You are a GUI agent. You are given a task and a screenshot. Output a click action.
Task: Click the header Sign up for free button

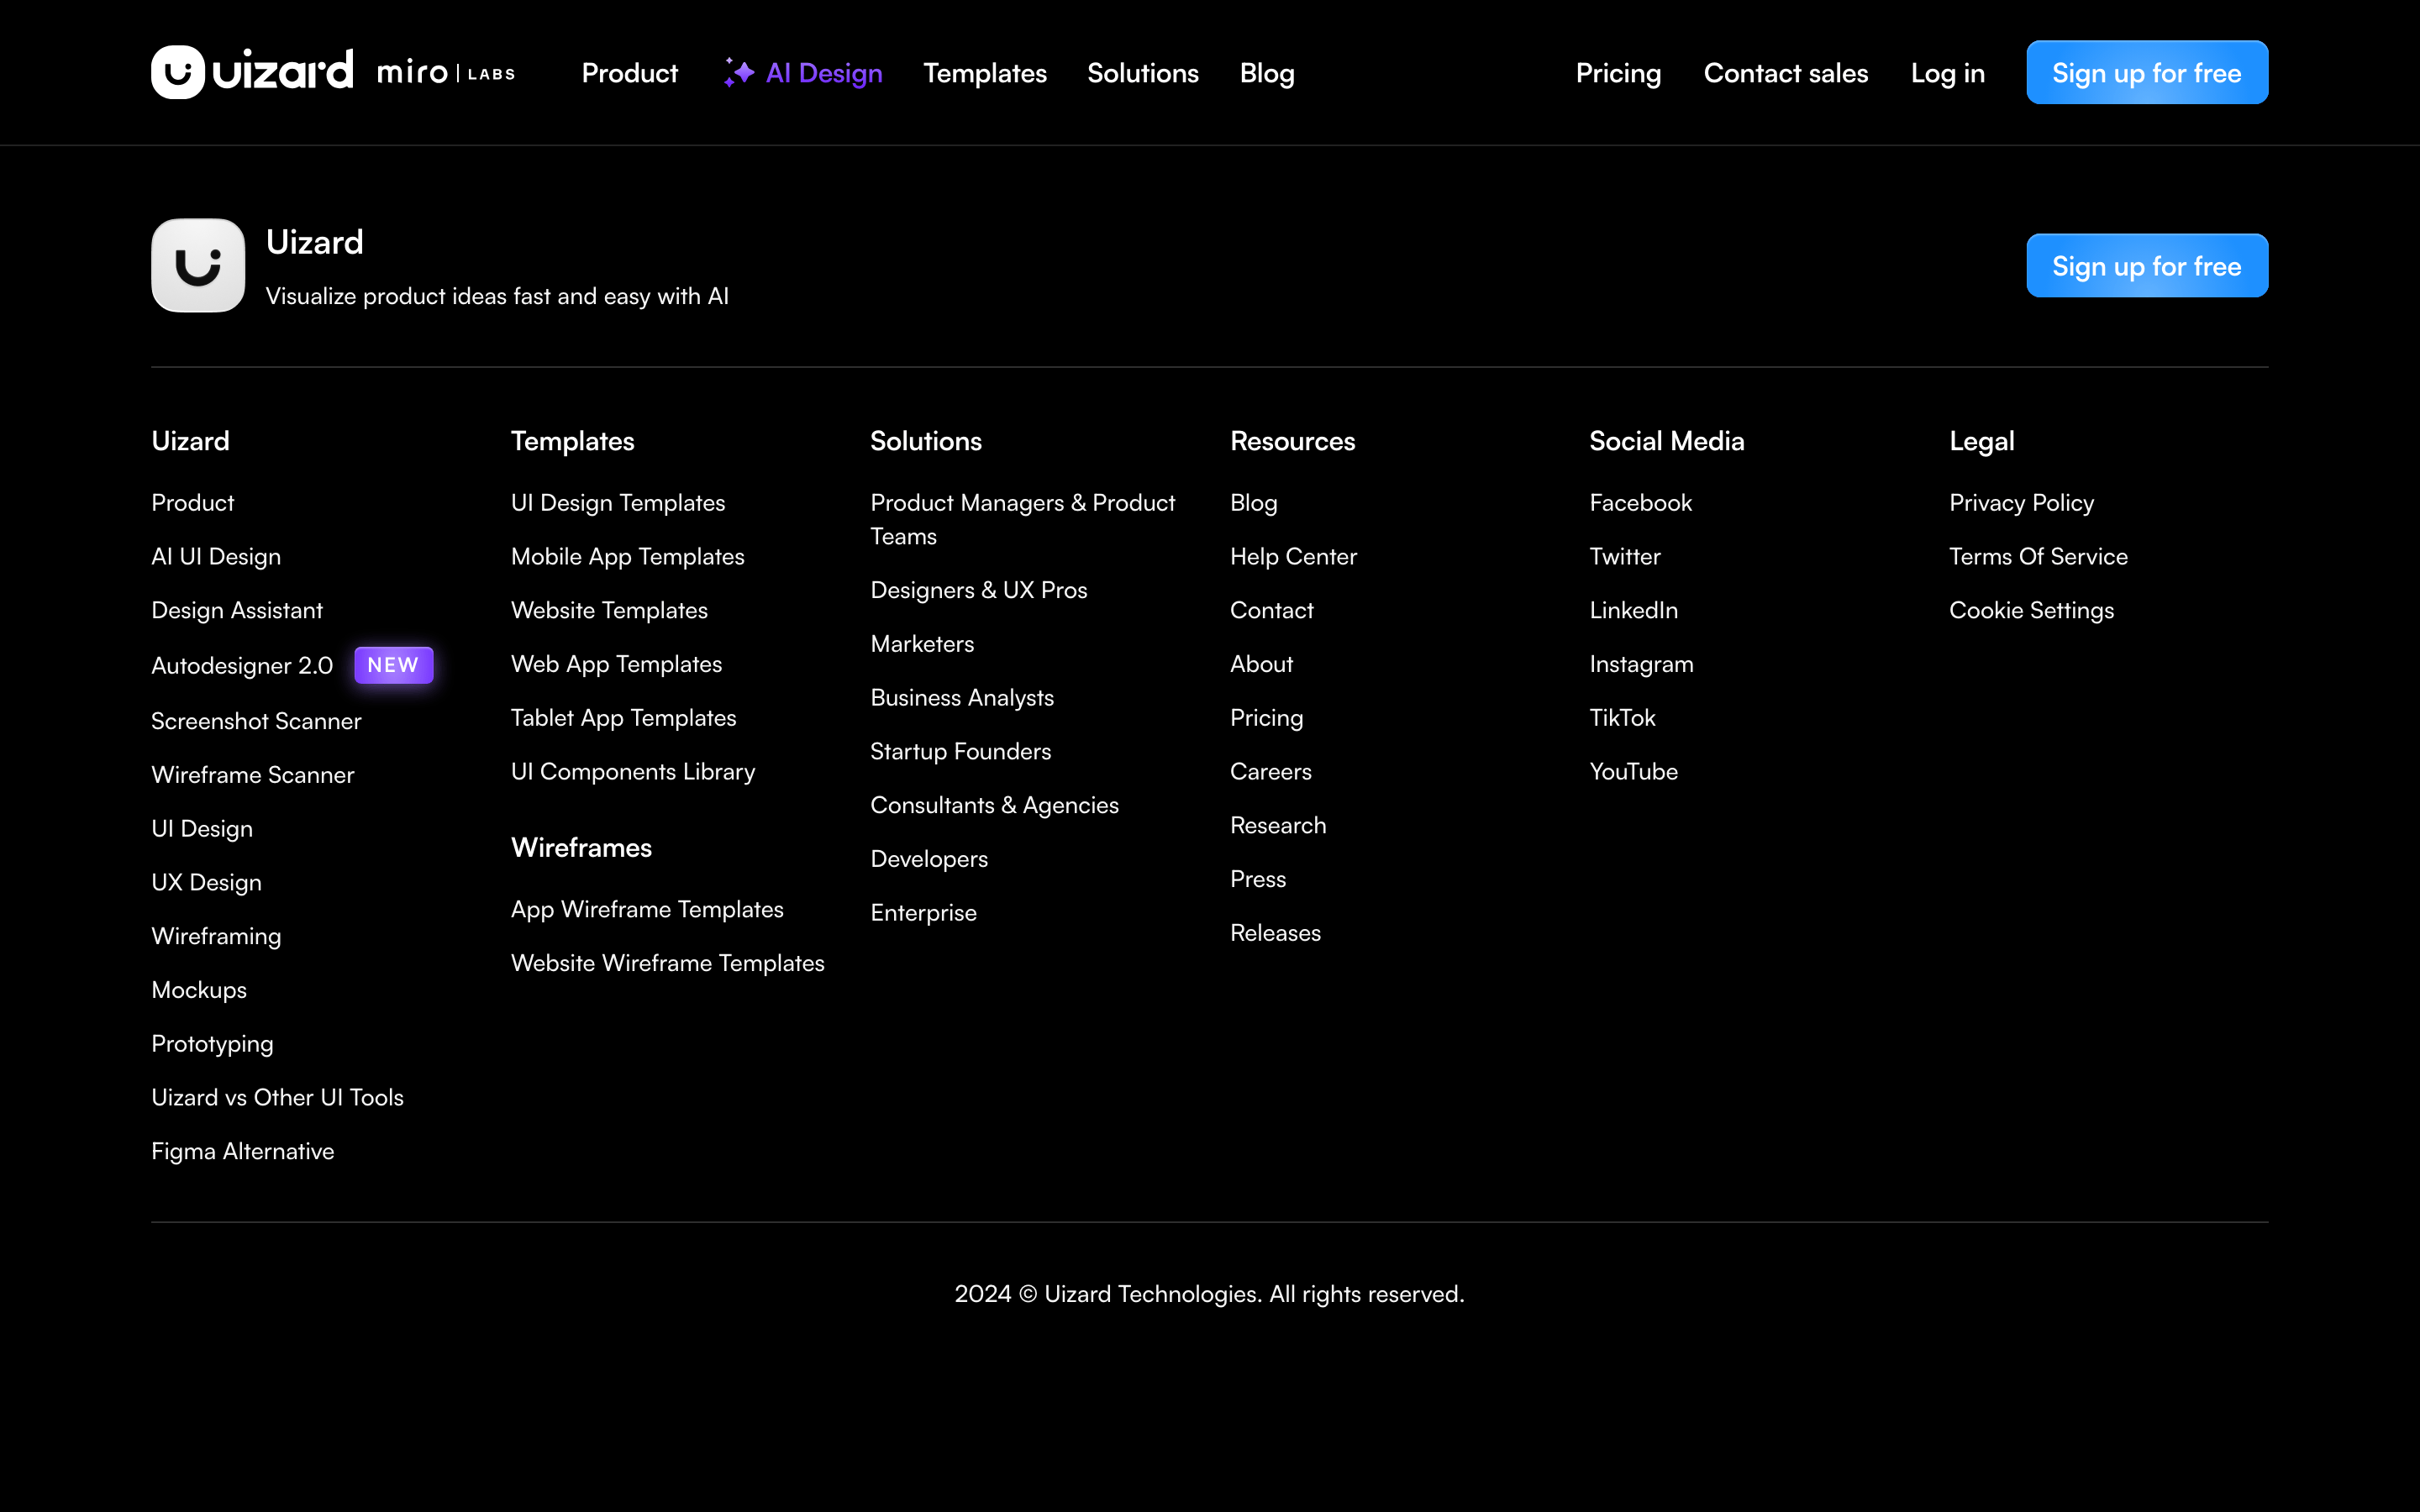(x=2147, y=72)
